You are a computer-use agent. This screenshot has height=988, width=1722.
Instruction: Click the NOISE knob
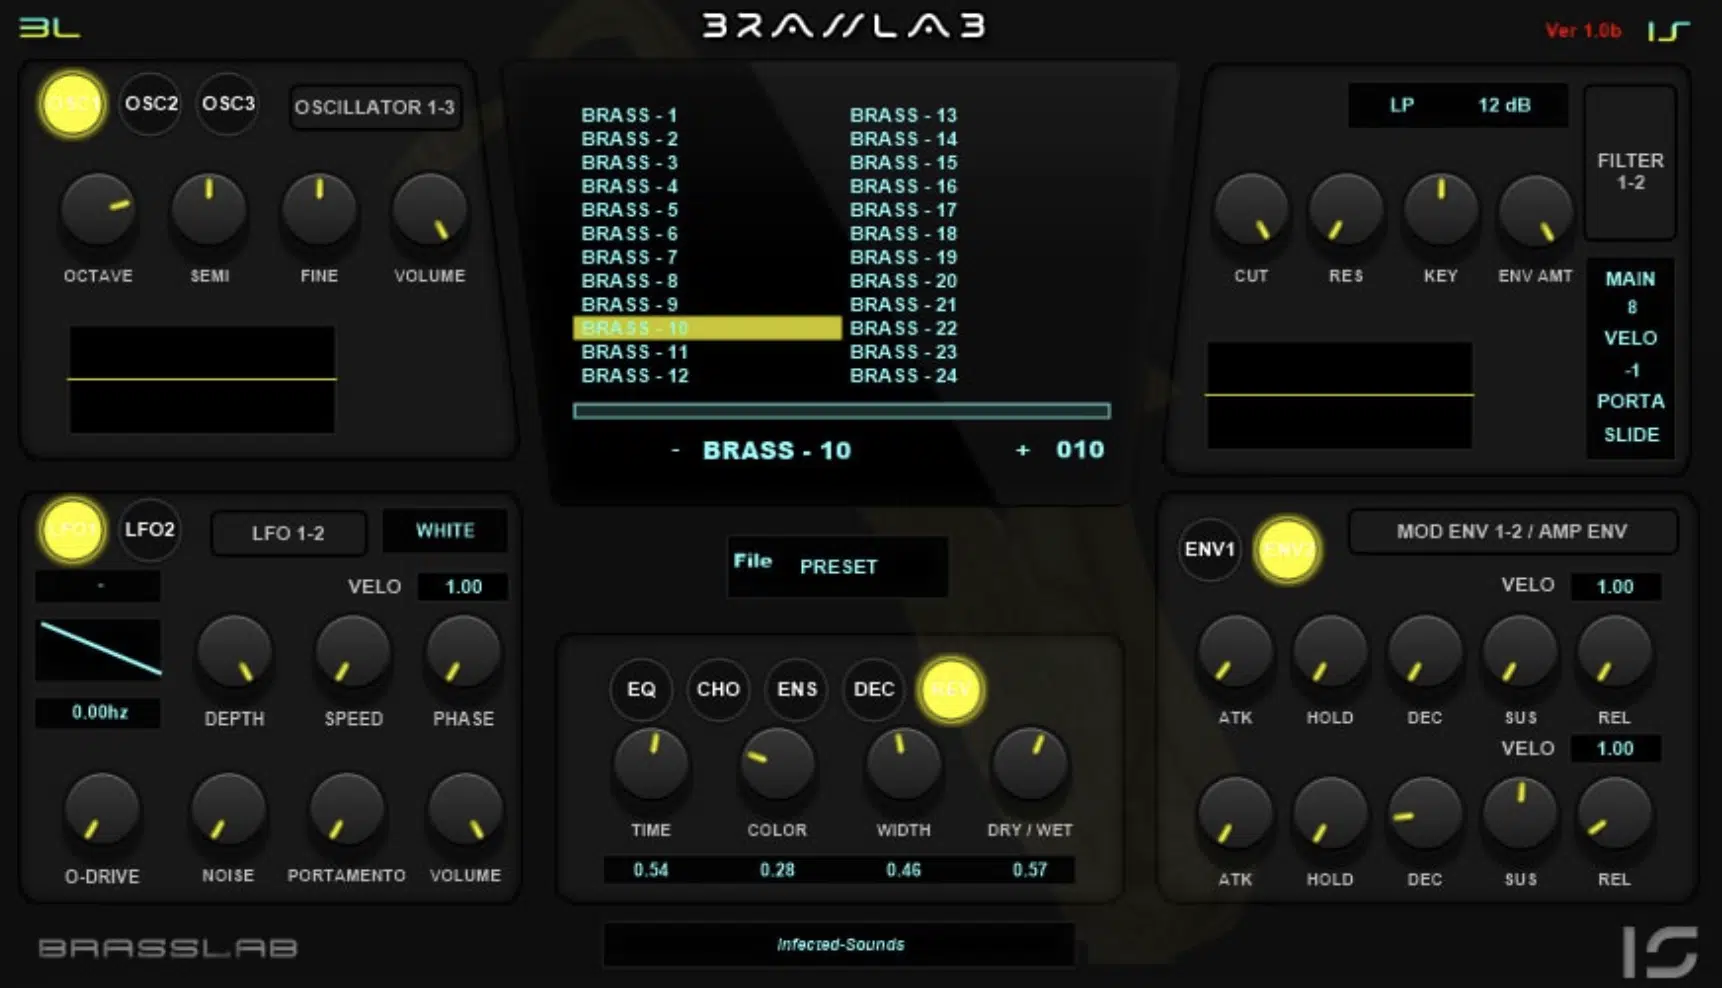pyautogui.click(x=228, y=810)
